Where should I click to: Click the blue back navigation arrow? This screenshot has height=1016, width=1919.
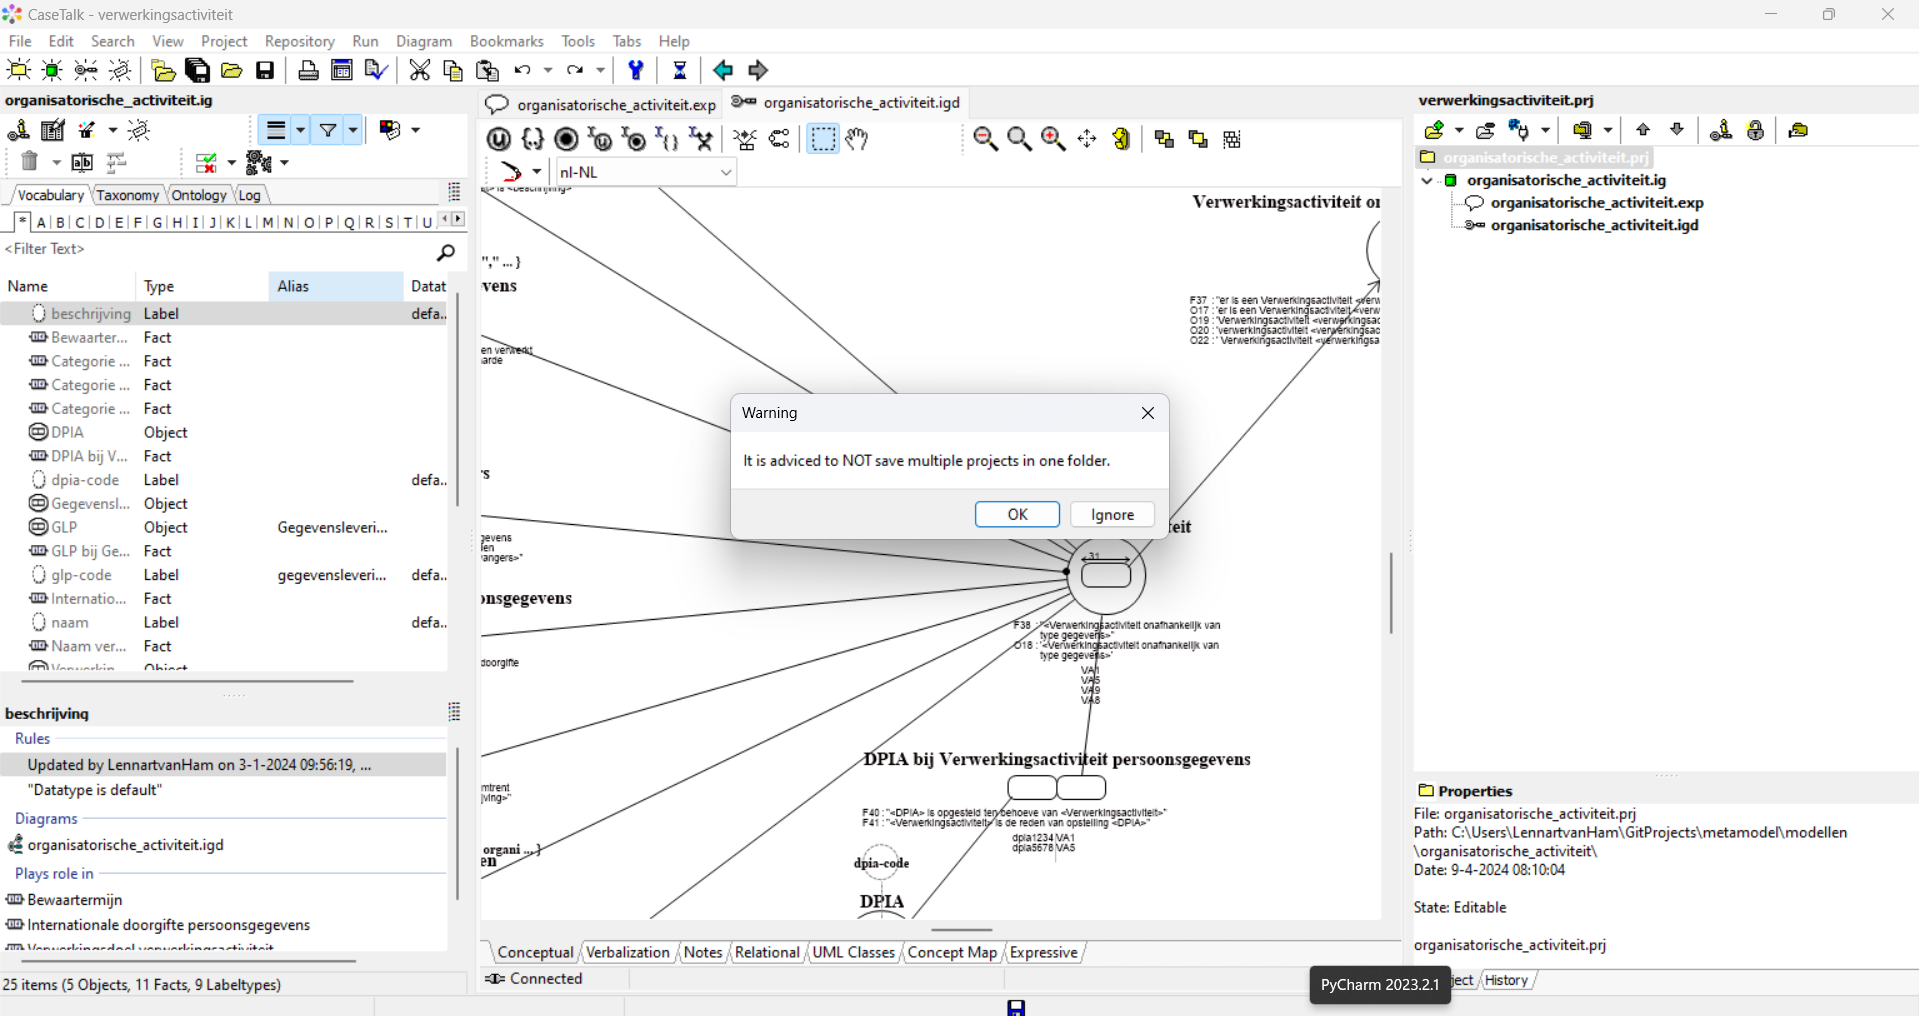[723, 70]
